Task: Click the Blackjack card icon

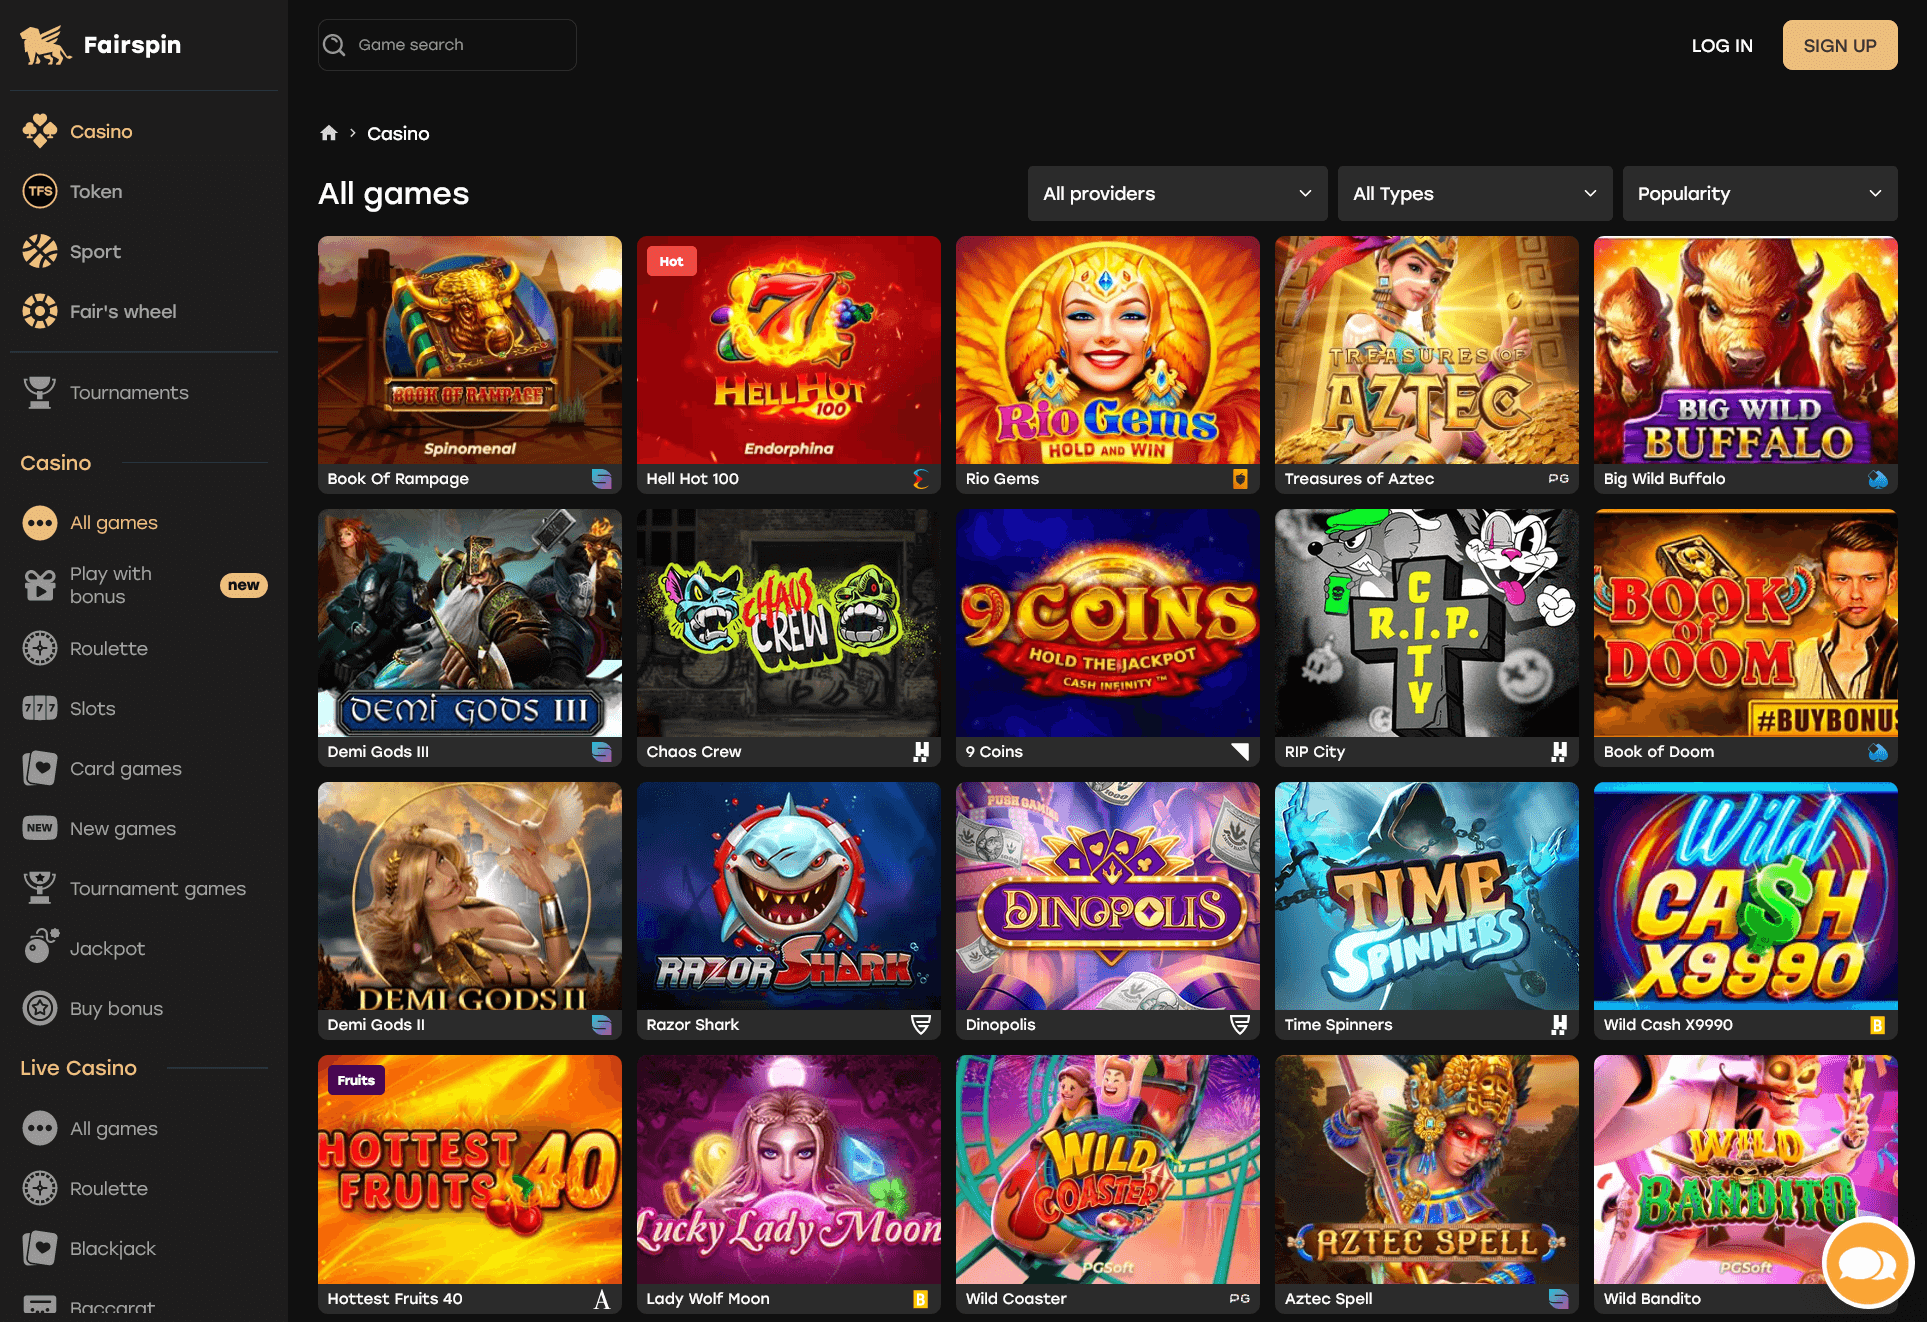Action: pyautogui.click(x=40, y=1248)
